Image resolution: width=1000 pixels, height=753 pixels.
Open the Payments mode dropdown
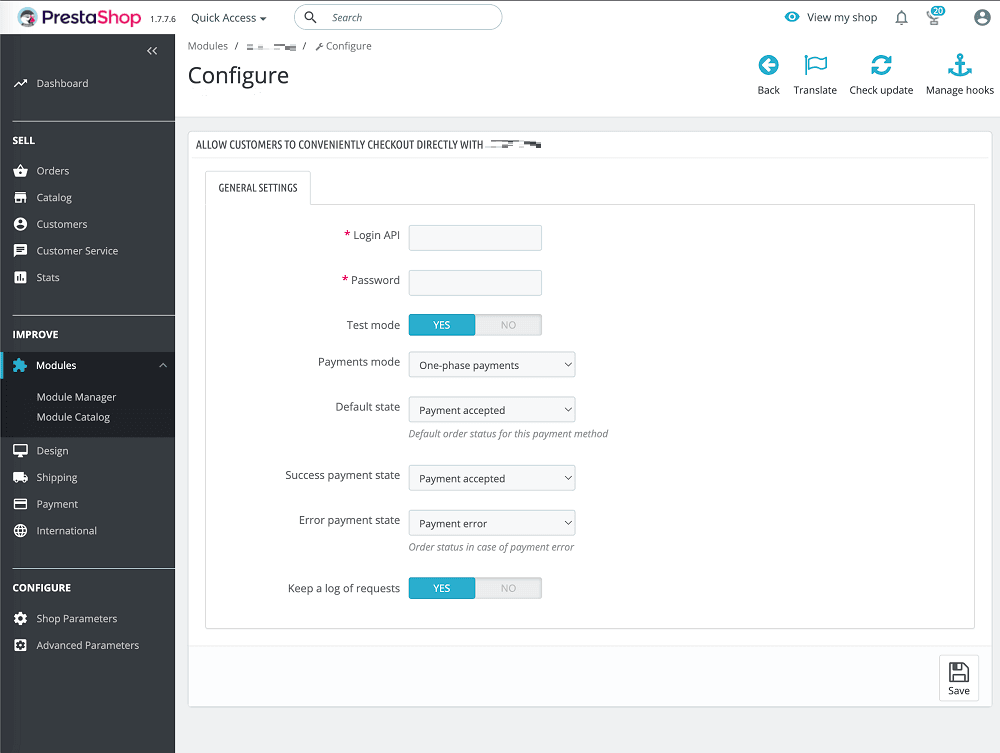[x=491, y=364]
